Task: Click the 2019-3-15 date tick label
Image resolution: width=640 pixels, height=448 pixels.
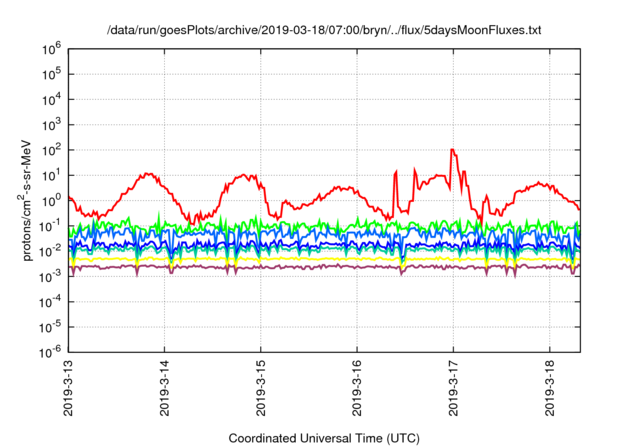Action: coord(261,388)
